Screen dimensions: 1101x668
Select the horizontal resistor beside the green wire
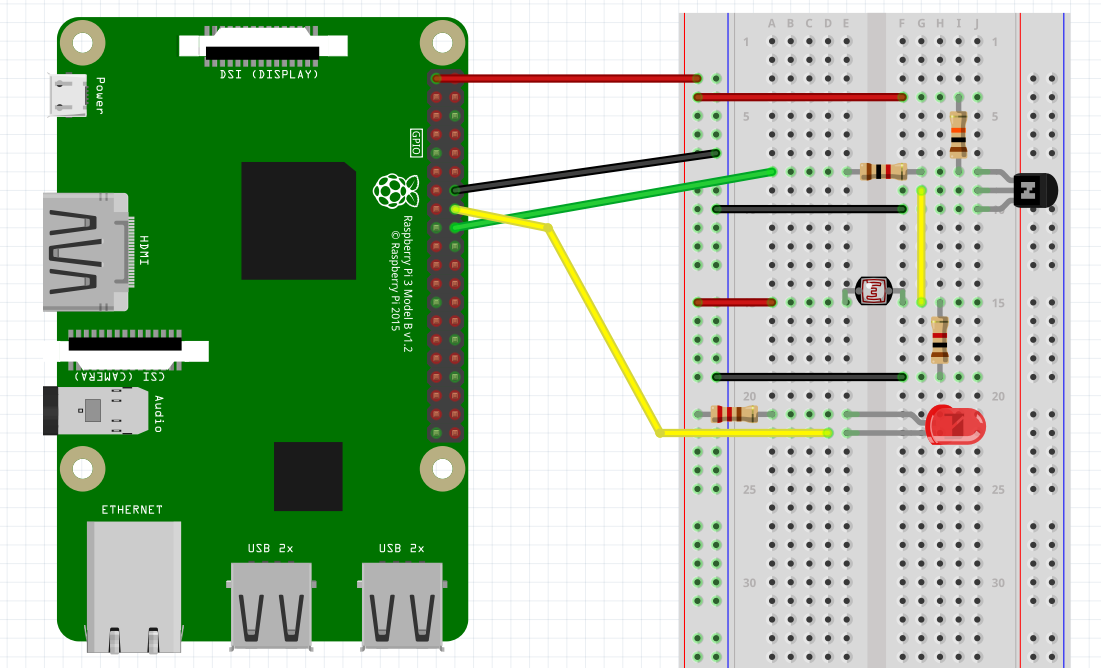point(884,171)
